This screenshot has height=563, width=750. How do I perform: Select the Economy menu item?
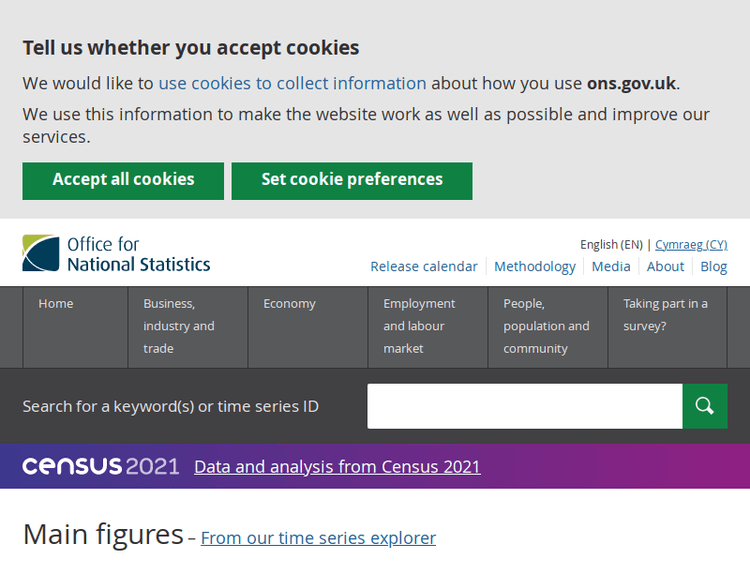[x=289, y=304]
